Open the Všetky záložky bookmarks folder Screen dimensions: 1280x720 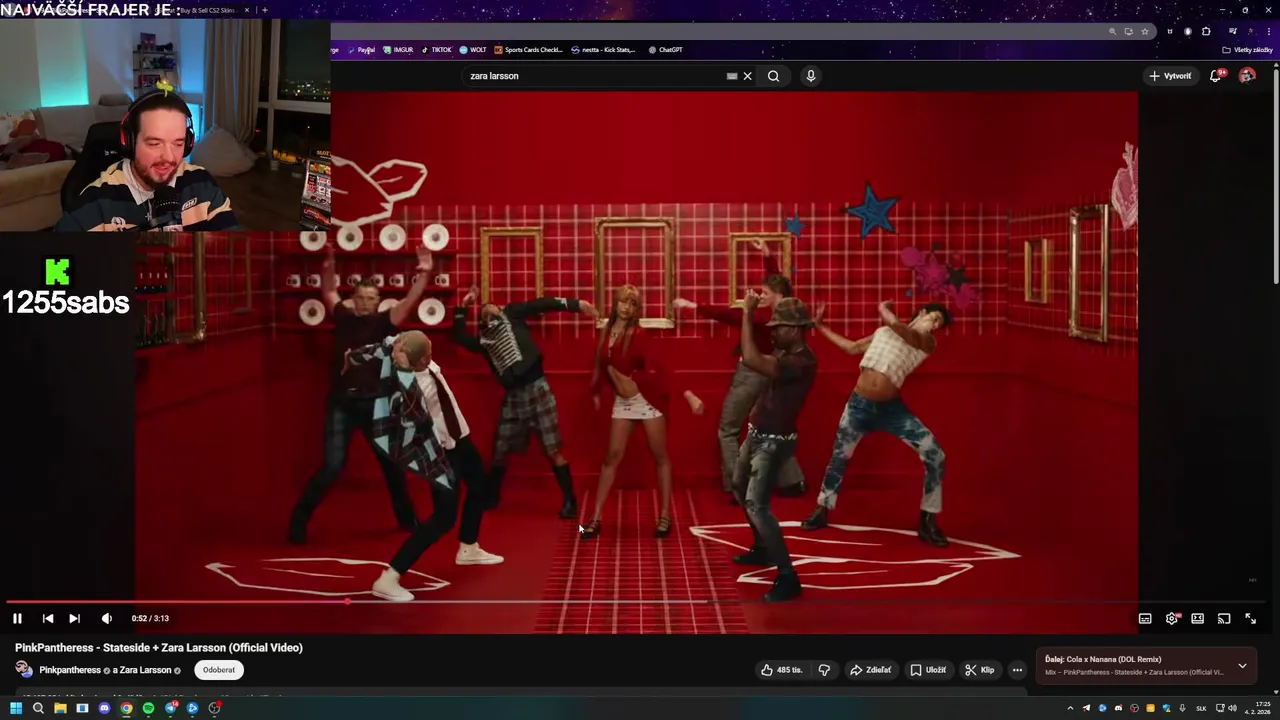[x=1247, y=50]
